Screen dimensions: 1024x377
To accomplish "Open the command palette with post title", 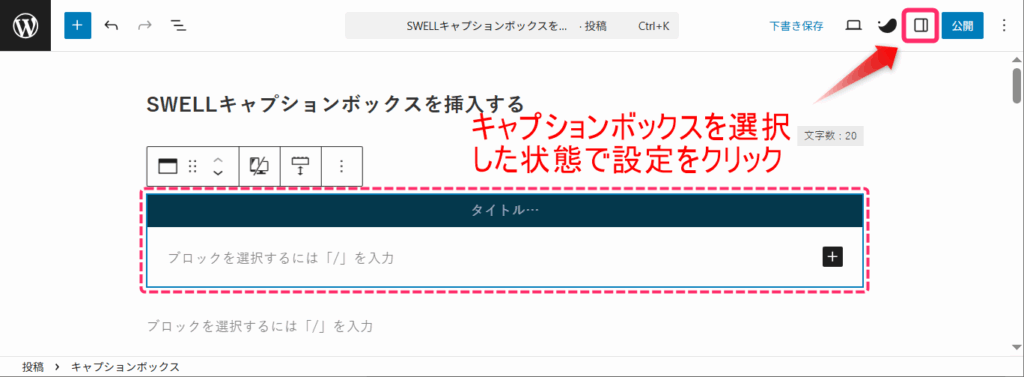I will pos(511,26).
